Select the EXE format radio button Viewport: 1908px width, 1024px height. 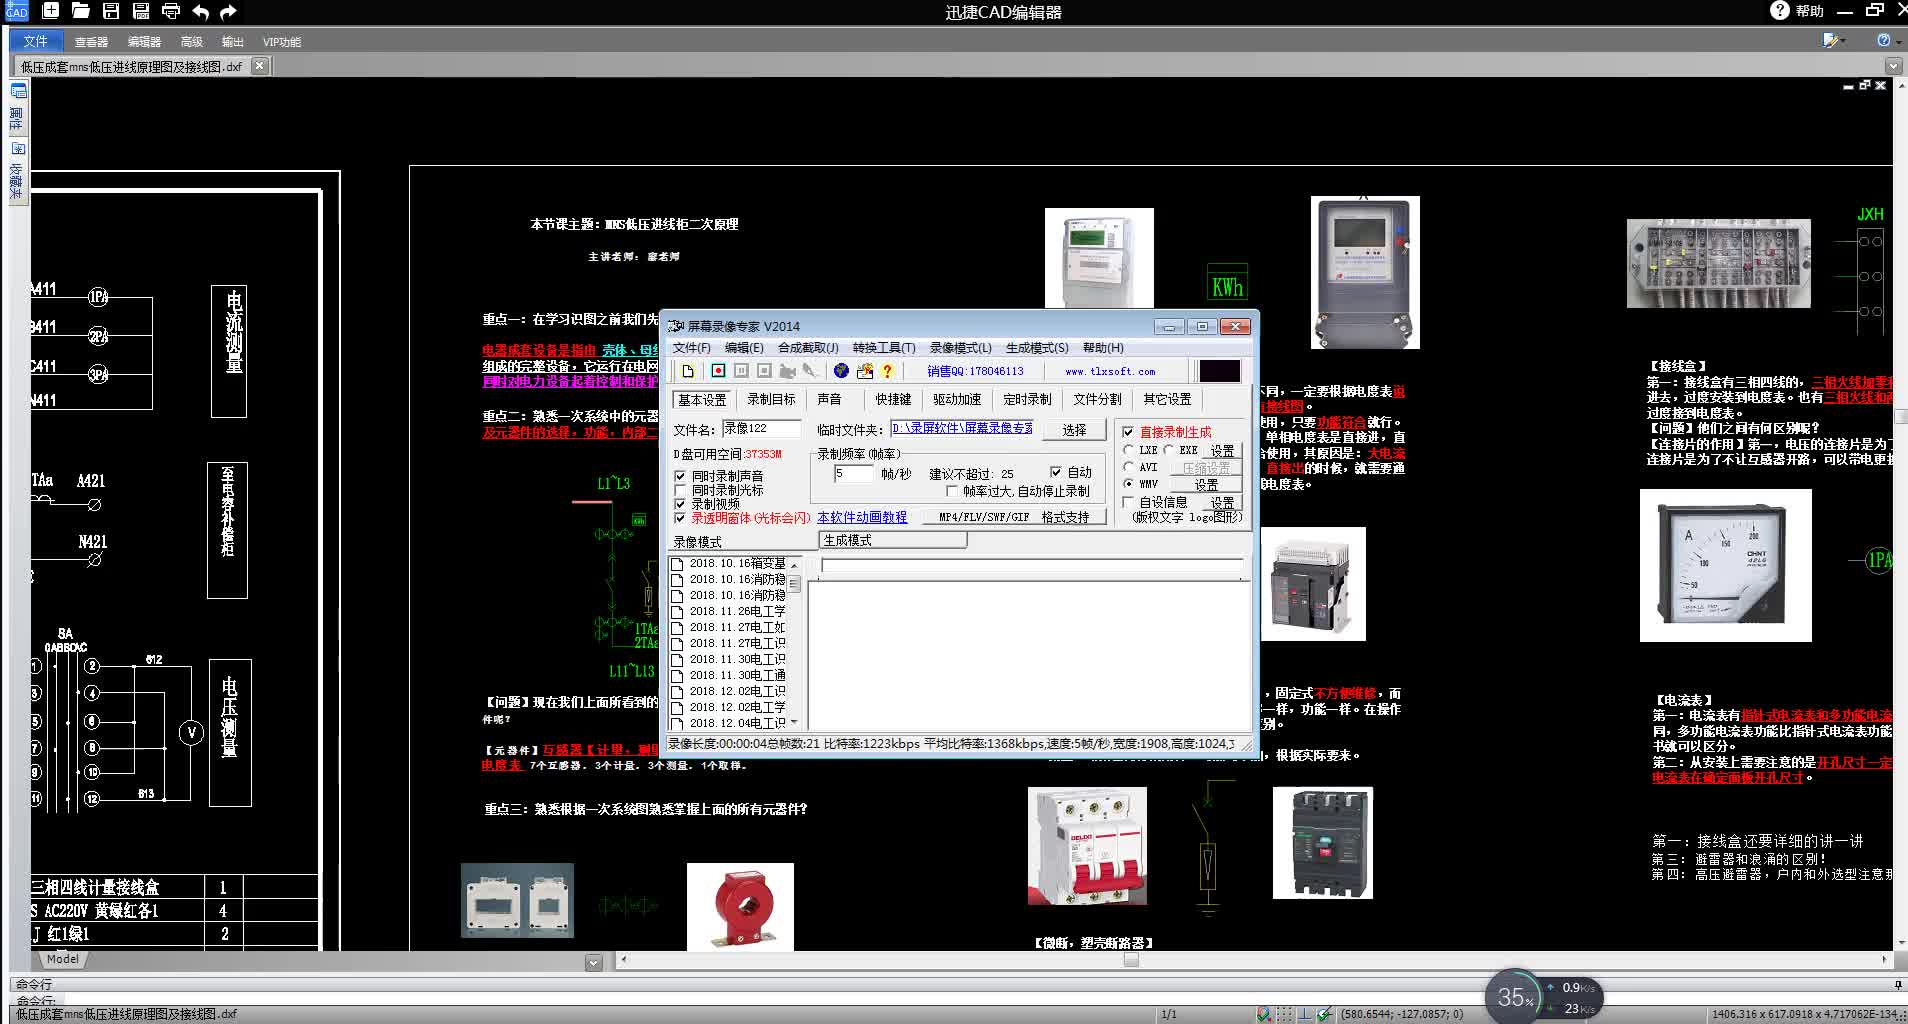click(x=1168, y=450)
